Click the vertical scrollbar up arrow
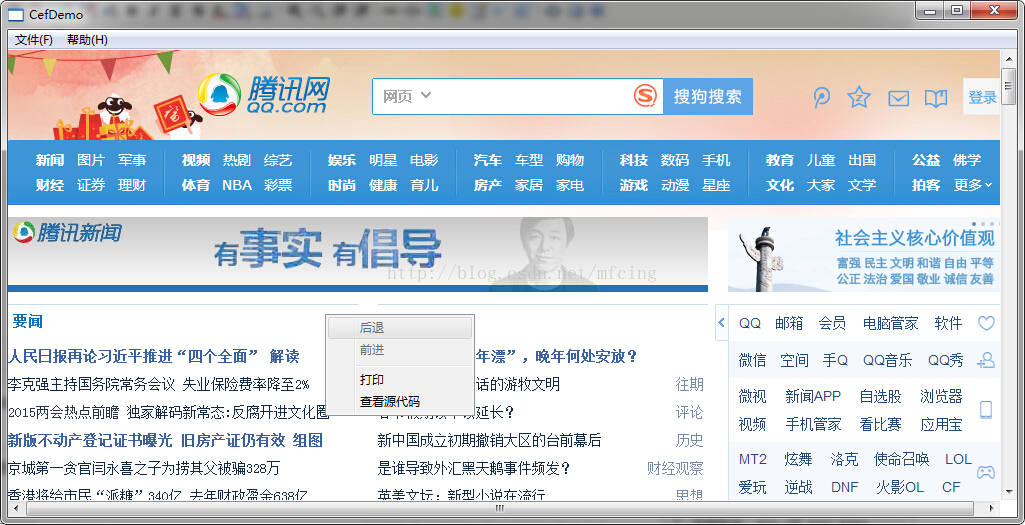The width and height of the screenshot is (1025, 525). [1007, 58]
